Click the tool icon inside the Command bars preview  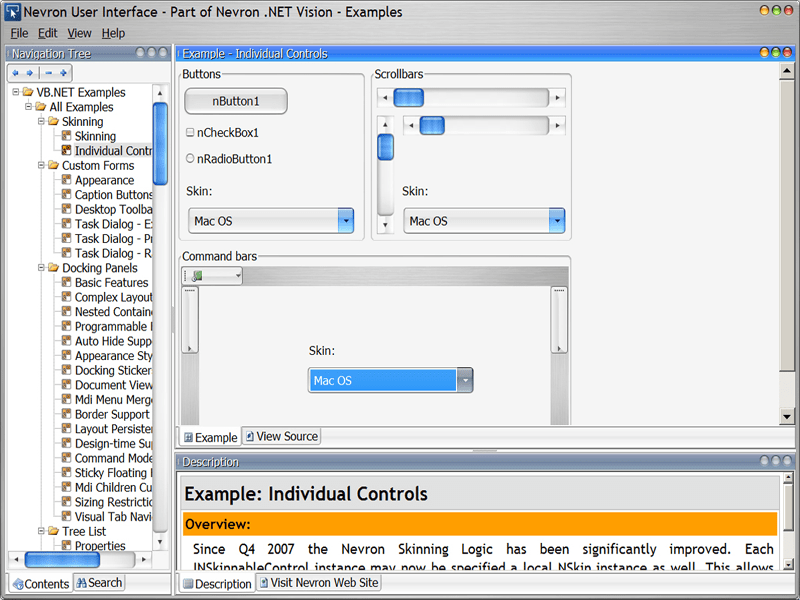197,275
